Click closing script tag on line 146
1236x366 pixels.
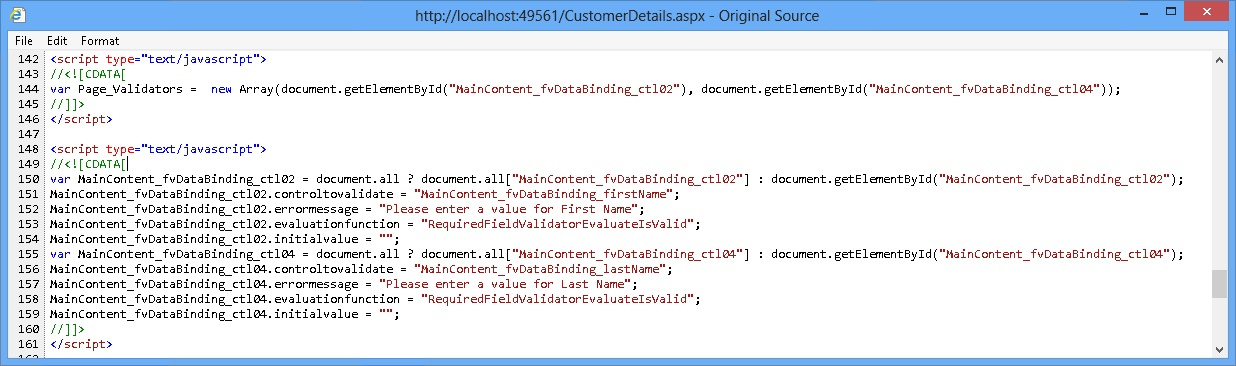click(81, 119)
